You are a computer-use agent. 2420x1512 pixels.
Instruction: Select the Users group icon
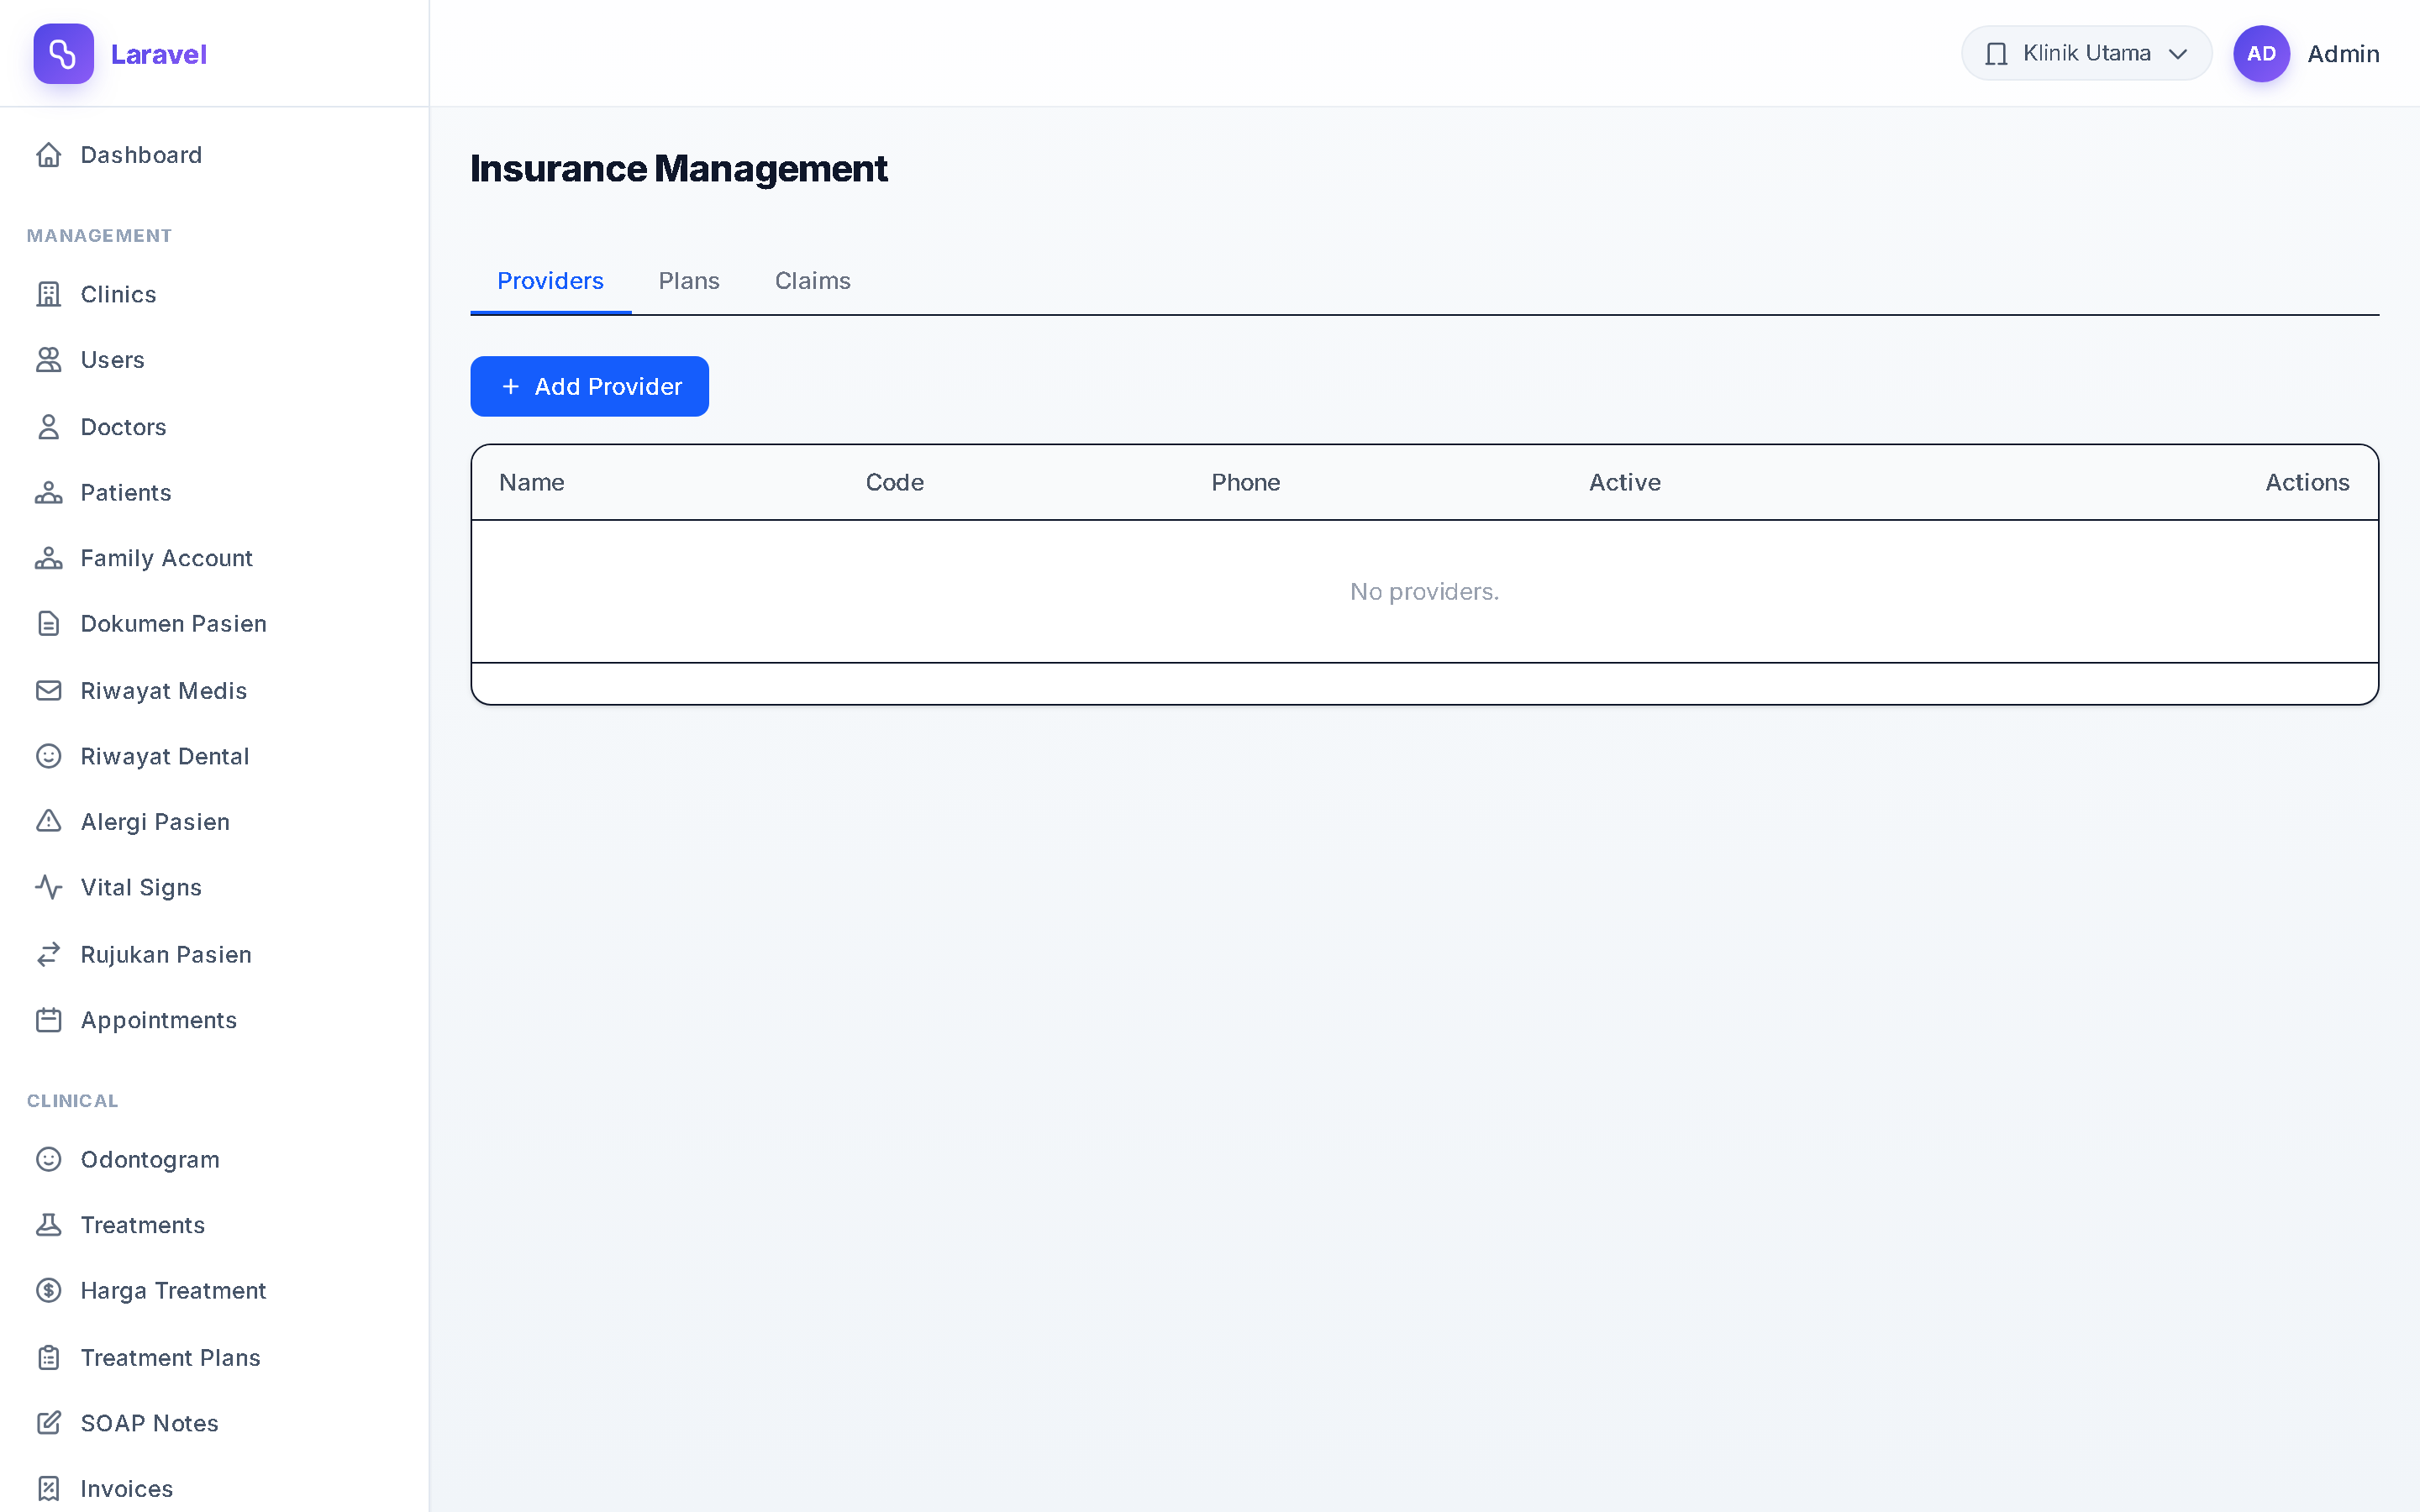[49, 360]
